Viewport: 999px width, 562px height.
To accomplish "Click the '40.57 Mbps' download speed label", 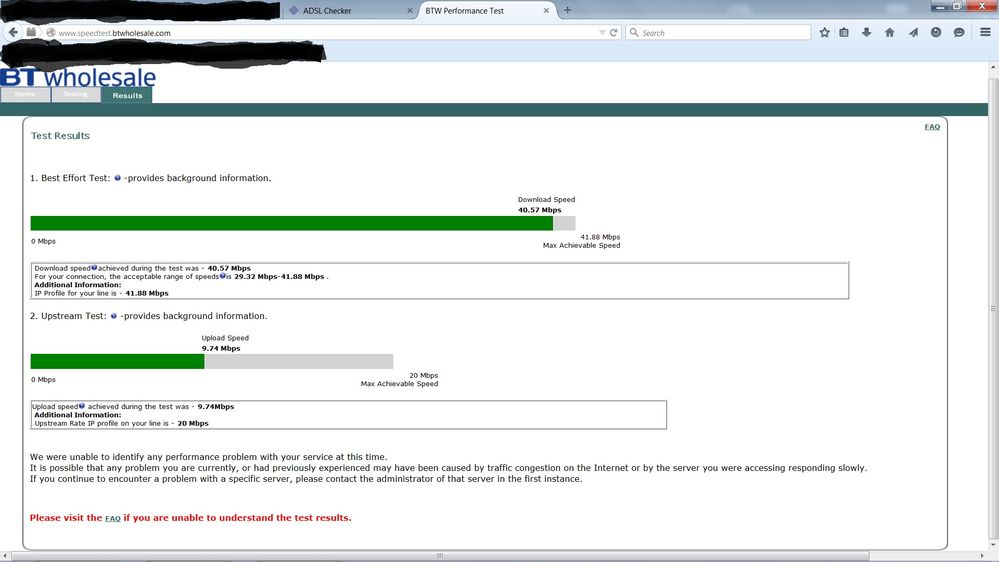I will click(540, 210).
